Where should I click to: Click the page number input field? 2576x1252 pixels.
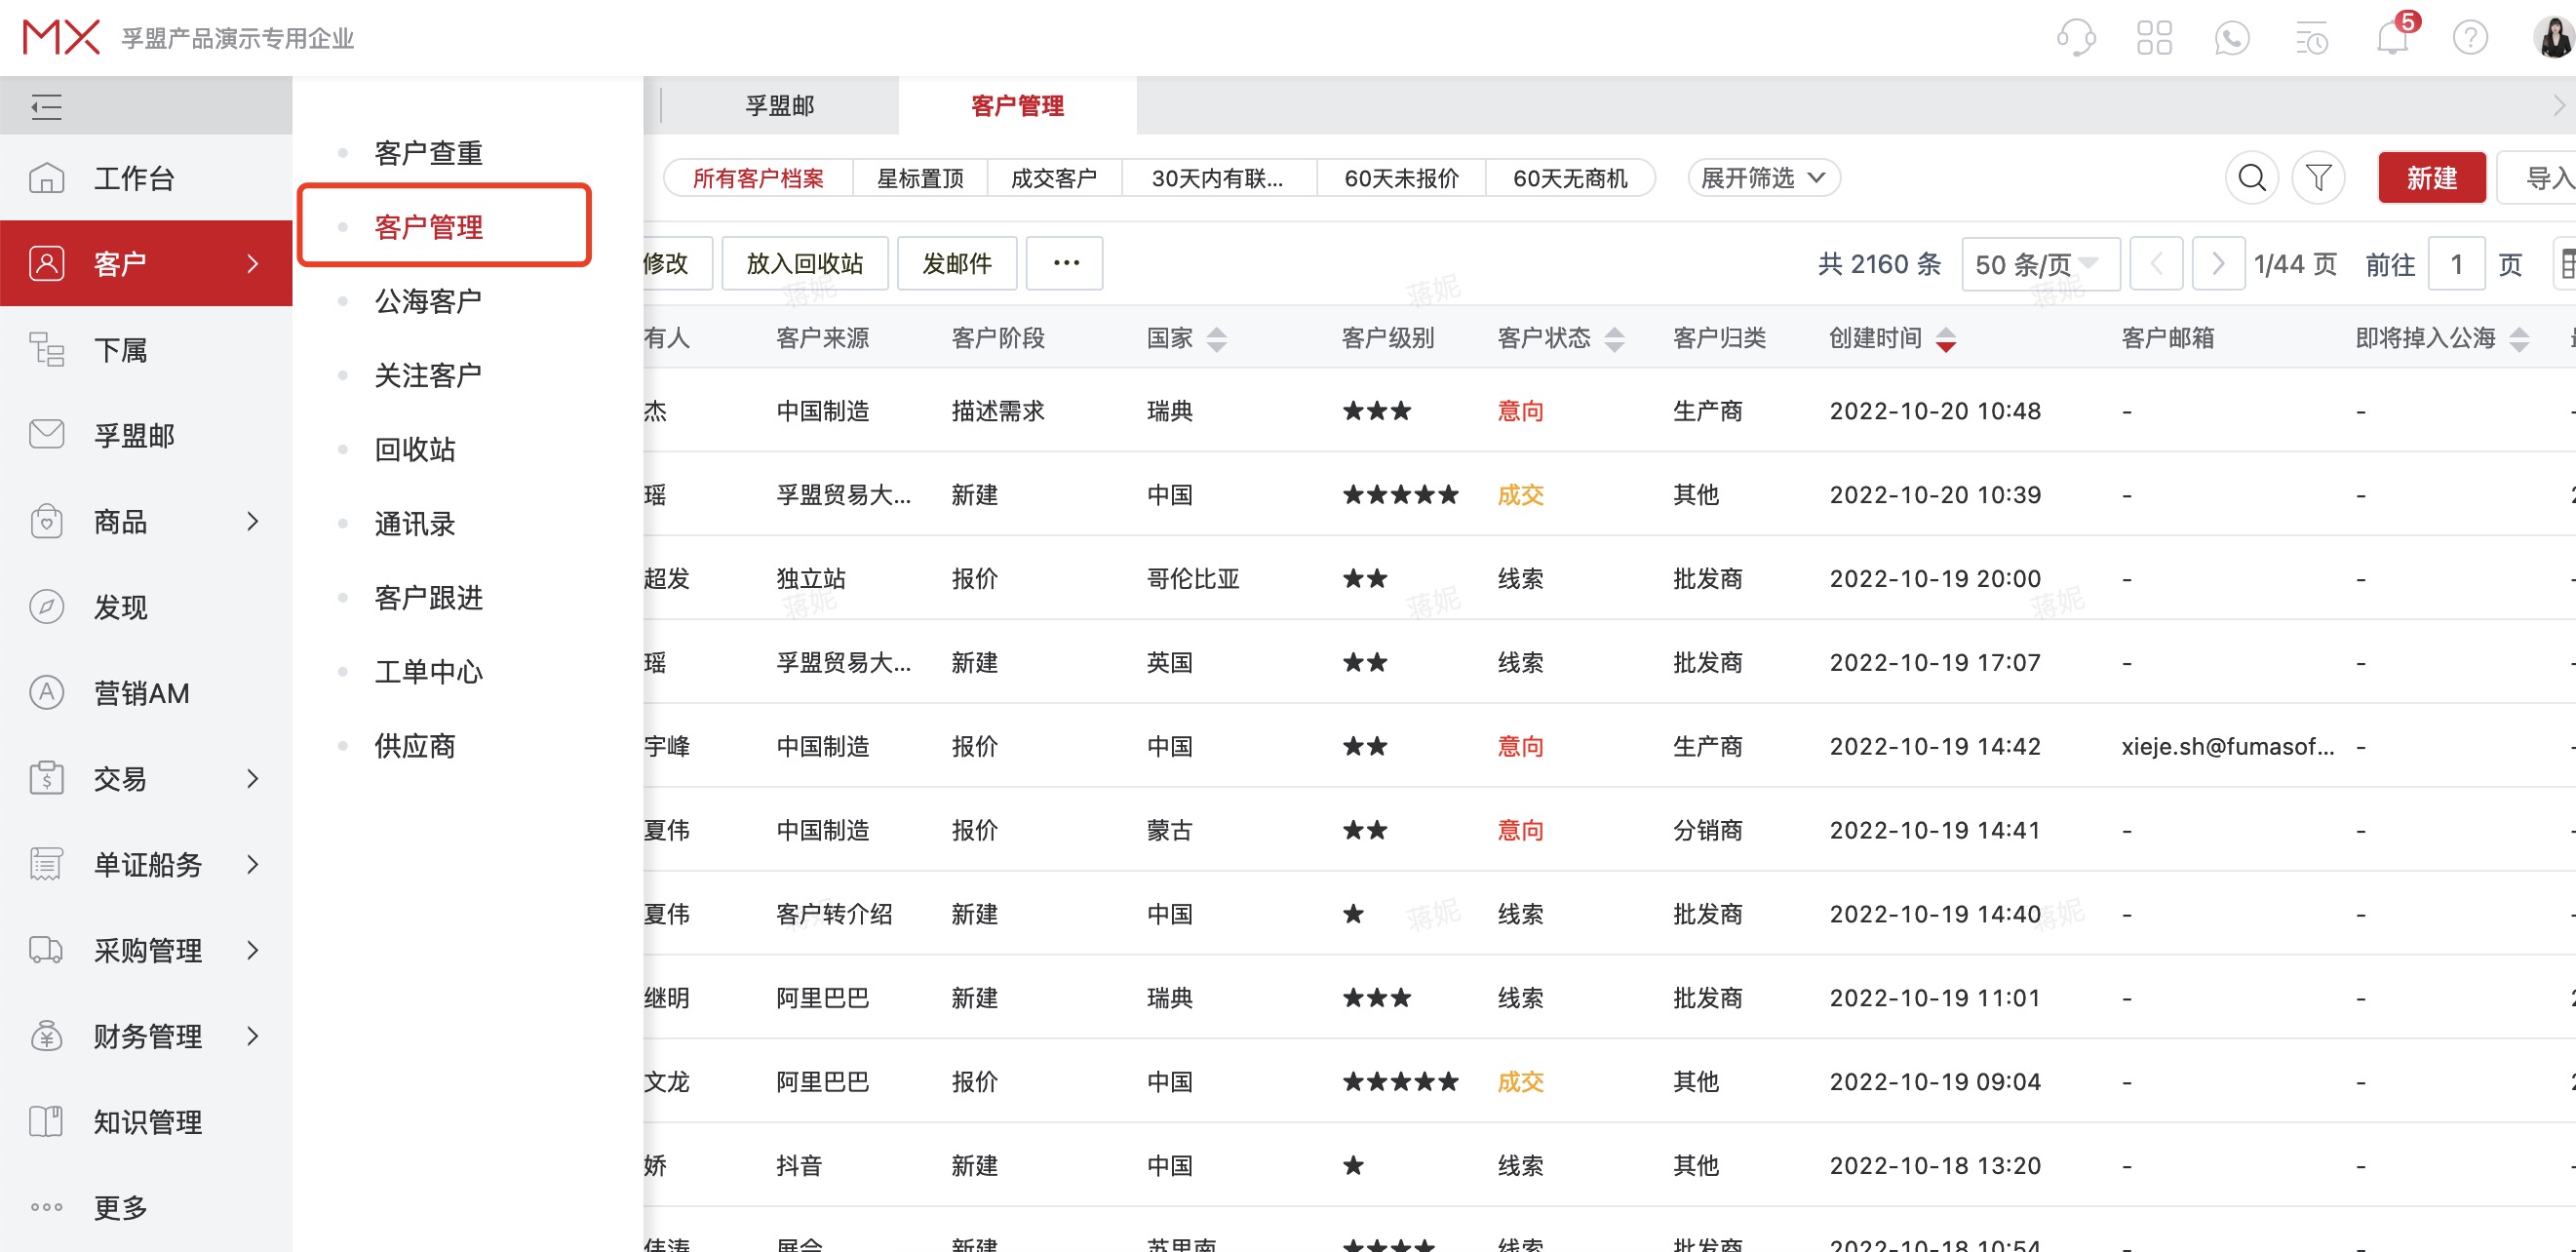2457,263
